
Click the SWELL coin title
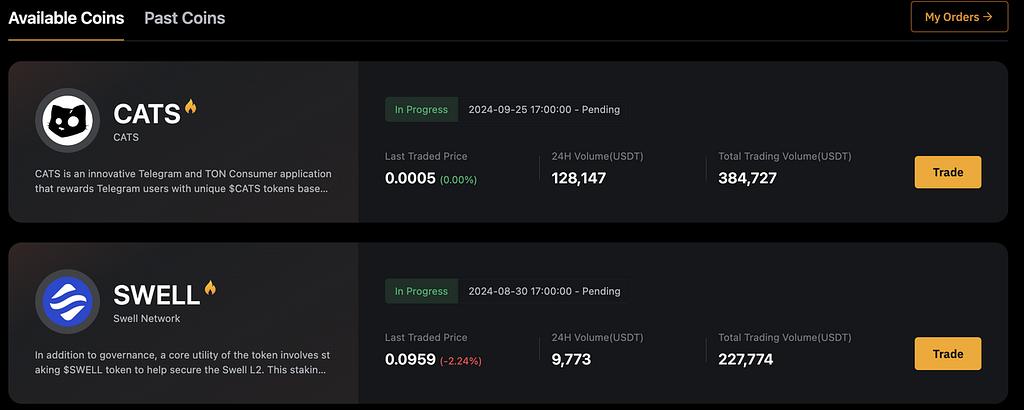pyautogui.click(x=157, y=295)
